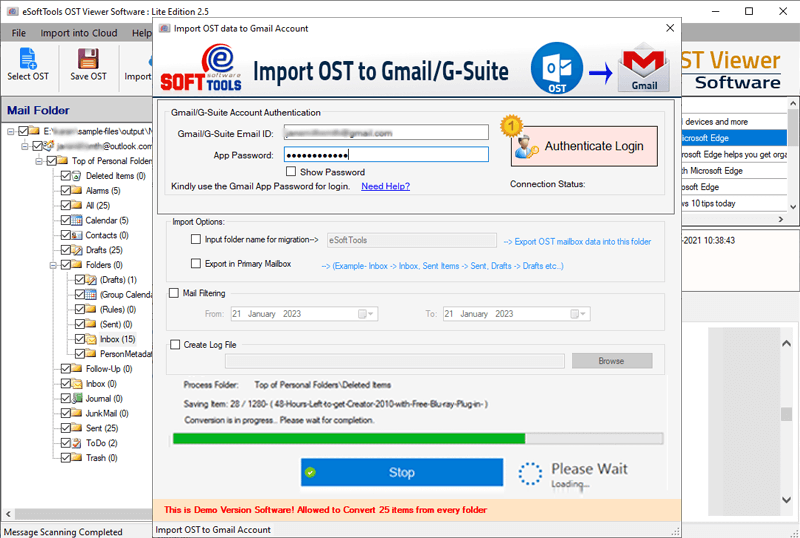
Task: Click the message list scroll down arrow
Action: [x=793, y=207]
